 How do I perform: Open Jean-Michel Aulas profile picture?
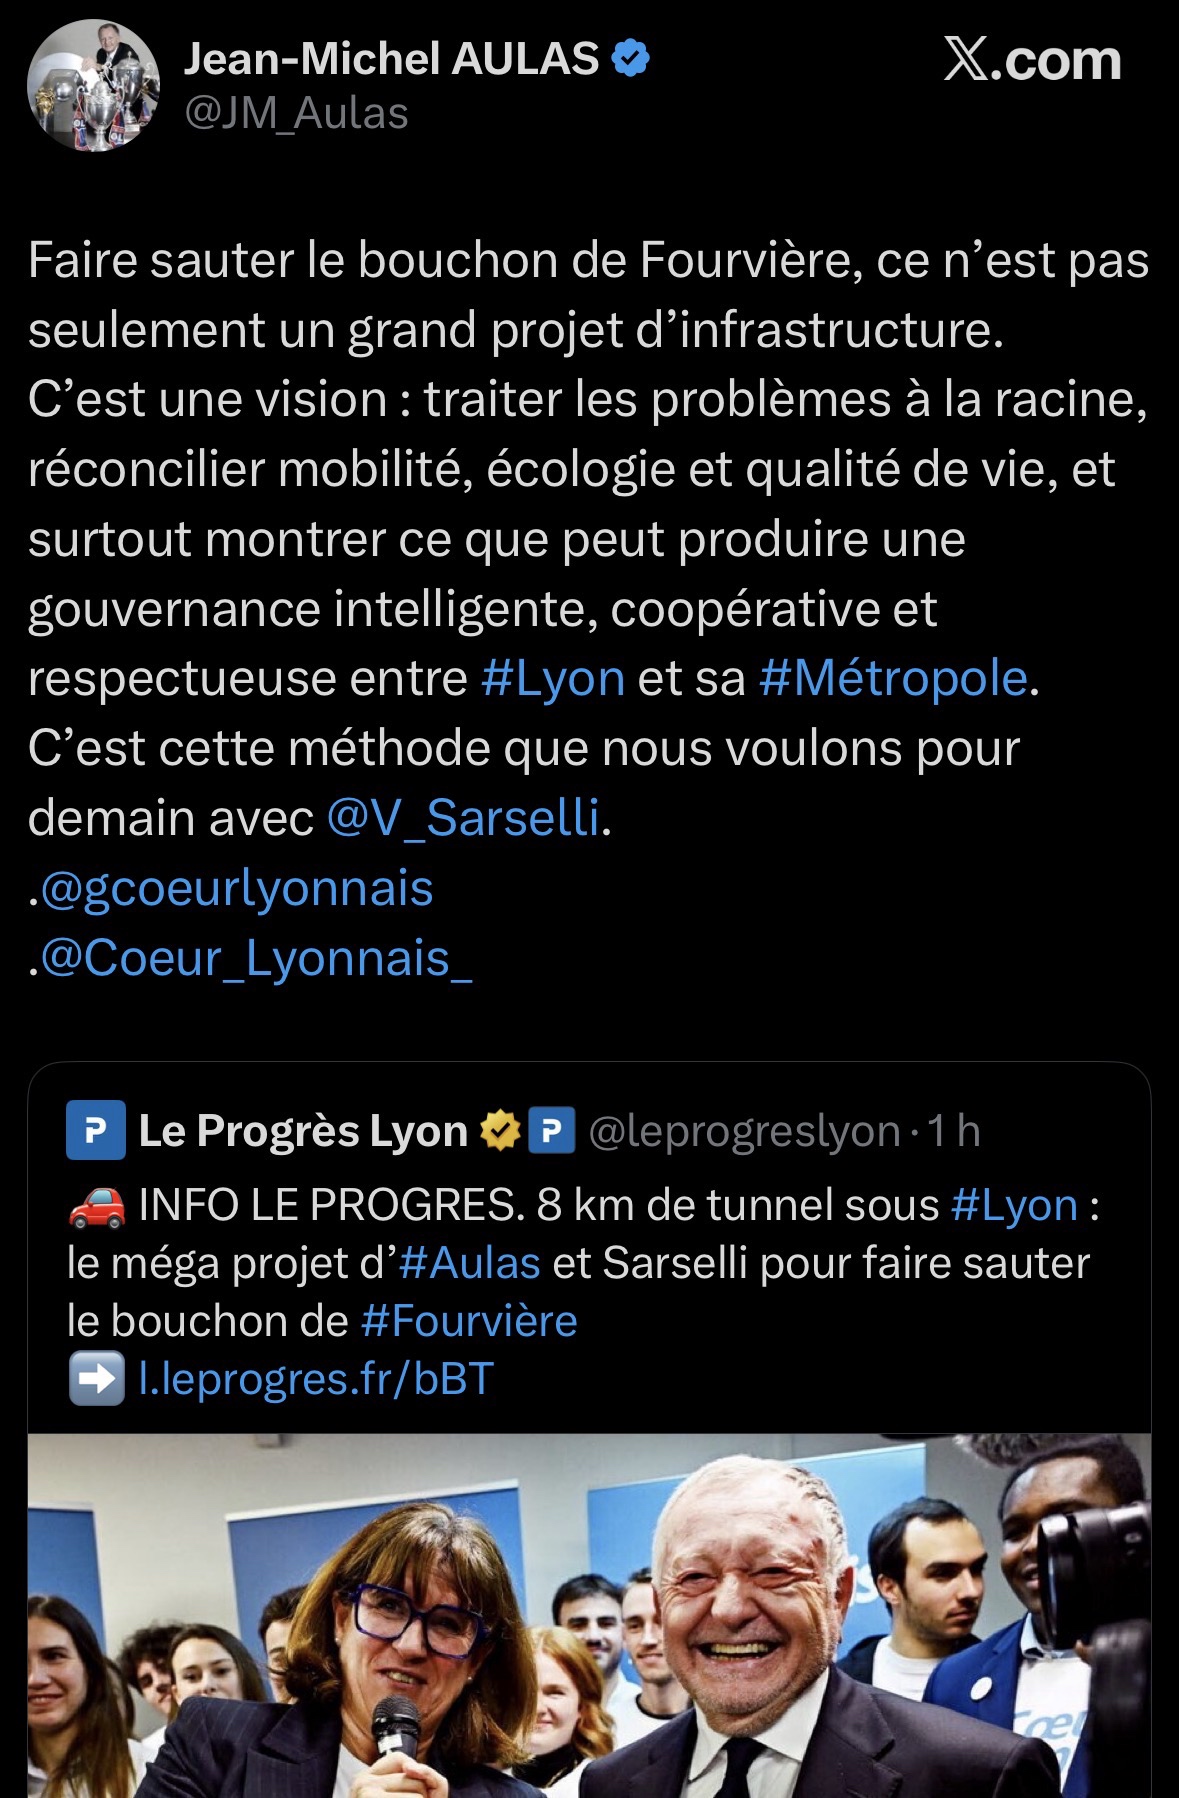tap(93, 85)
